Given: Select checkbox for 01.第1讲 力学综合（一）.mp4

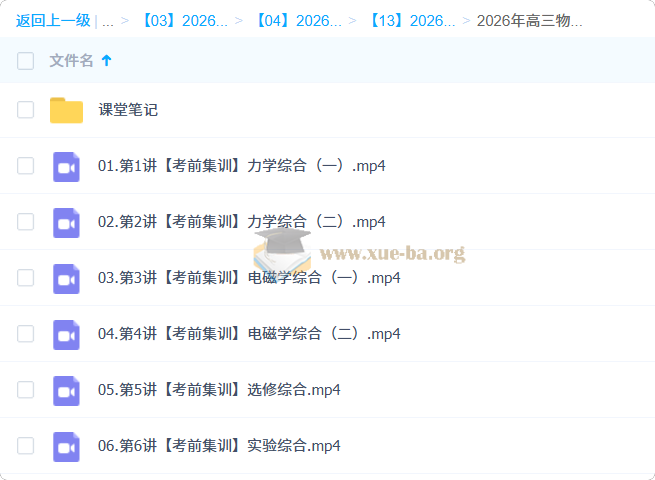Looking at the screenshot, I should [x=25, y=166].
